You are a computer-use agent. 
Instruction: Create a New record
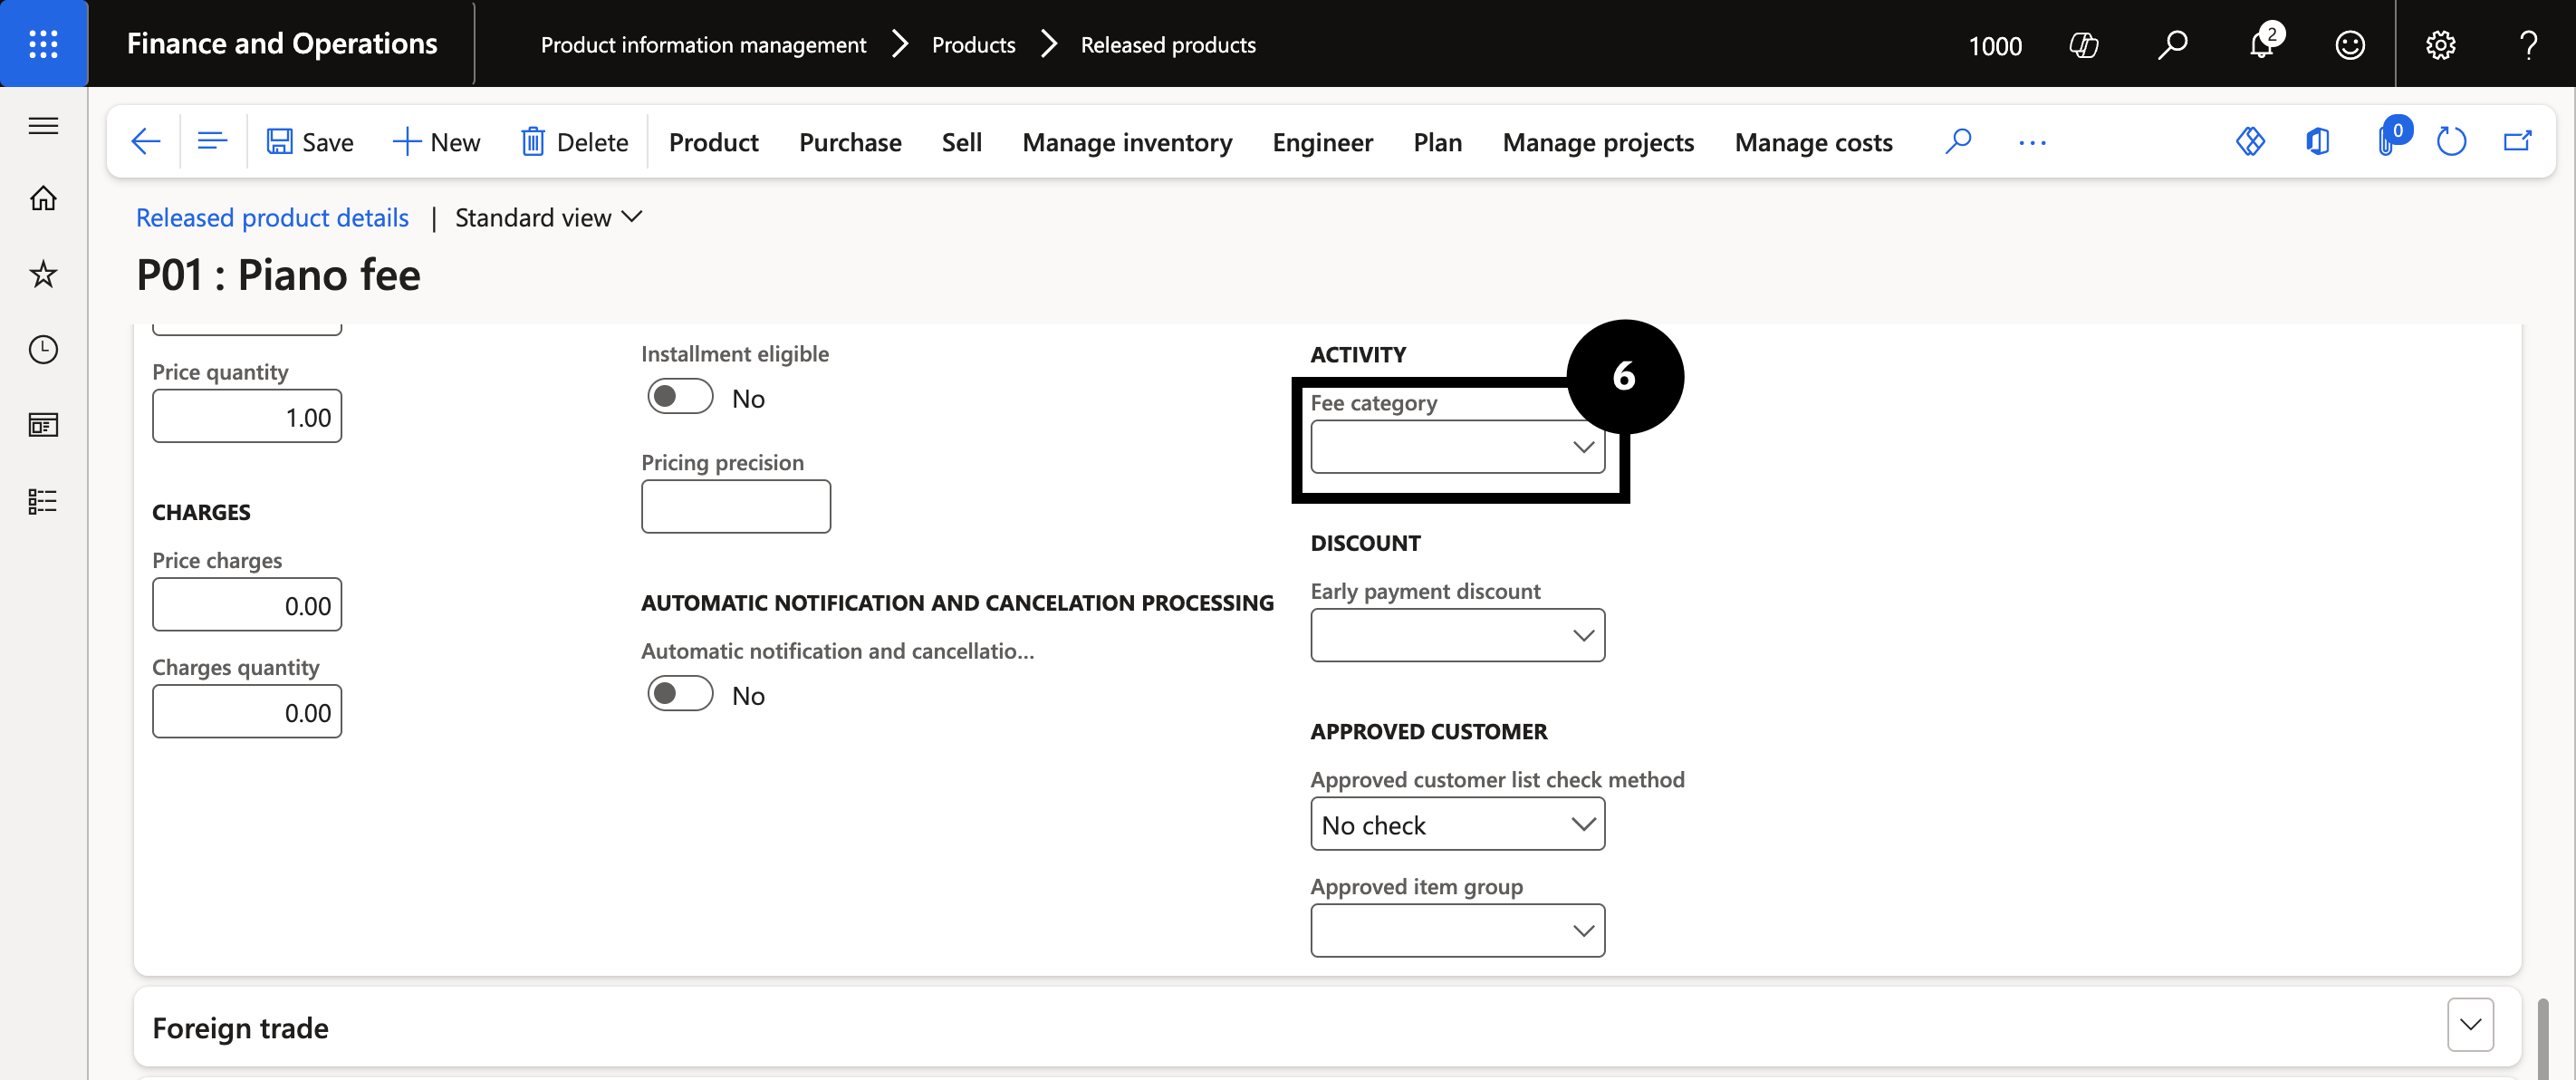tap(436, 142)
